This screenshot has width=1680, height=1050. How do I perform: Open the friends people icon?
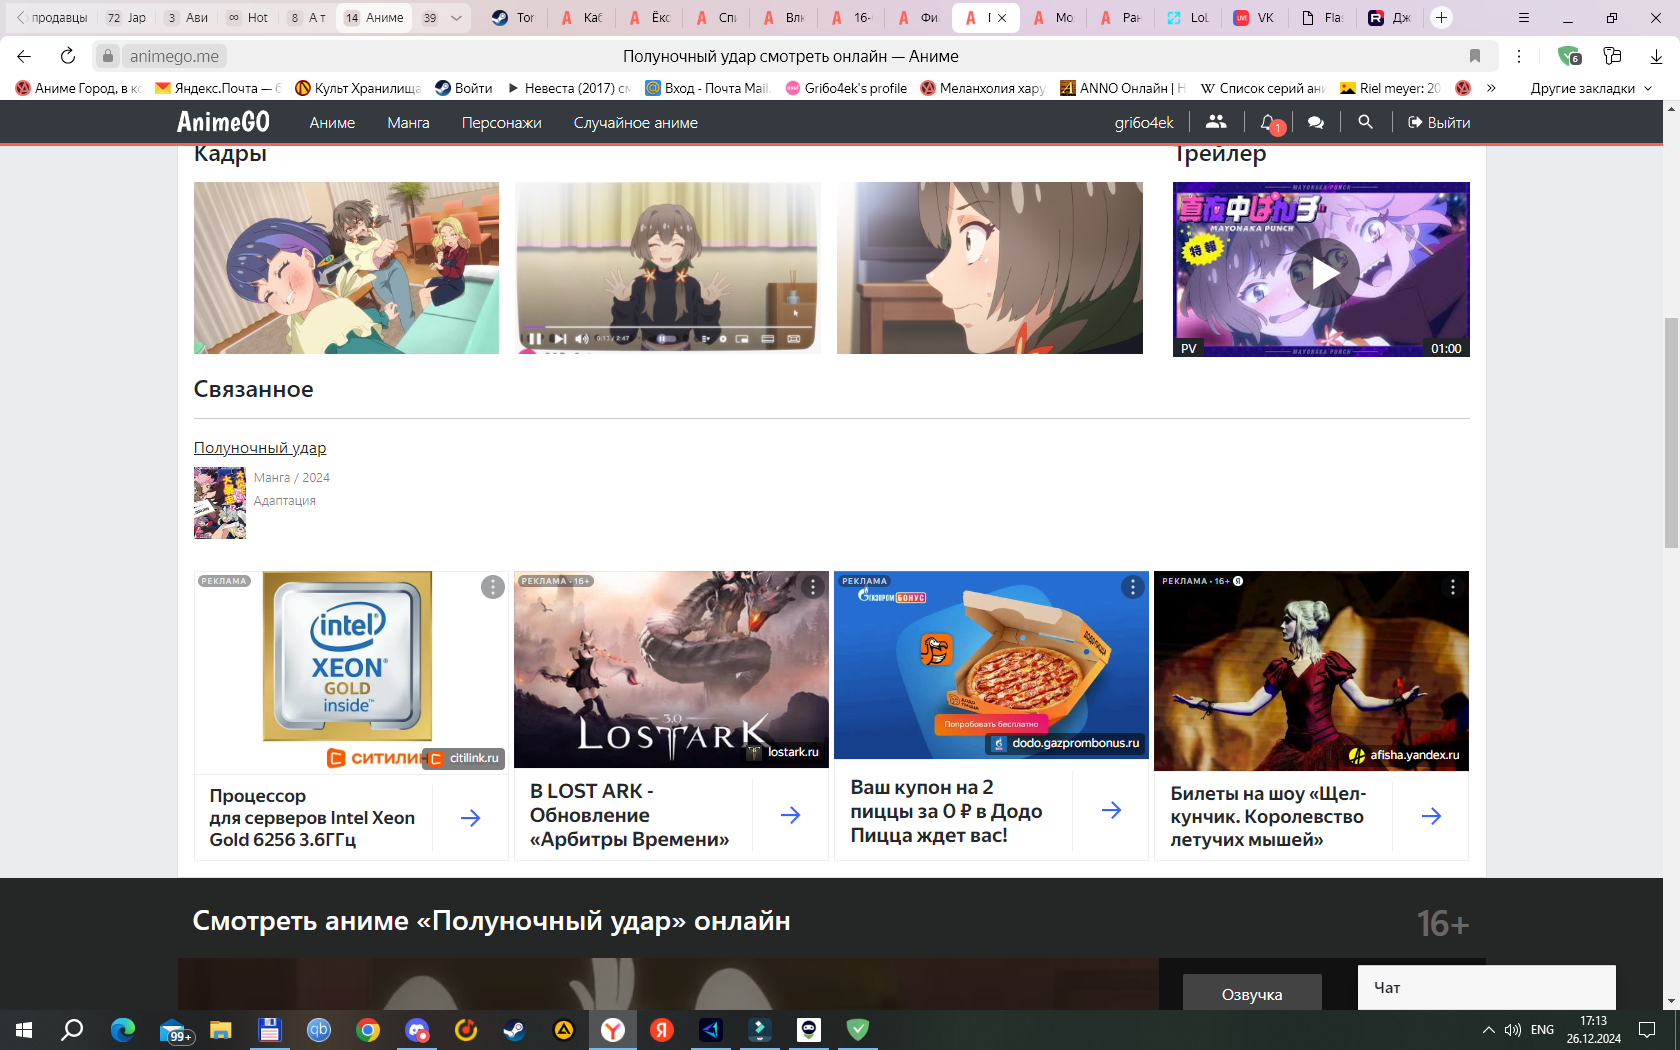click(x=1216, y=122)
